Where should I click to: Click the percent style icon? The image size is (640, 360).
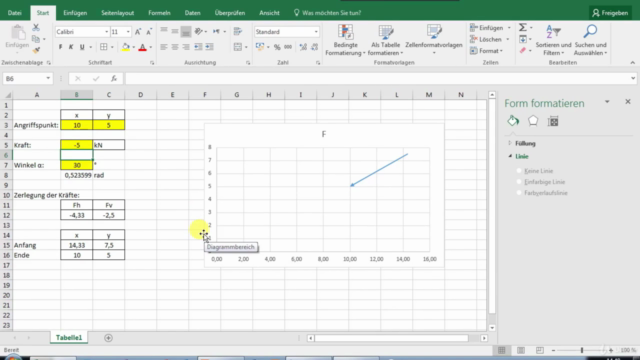tap(277, 47)
